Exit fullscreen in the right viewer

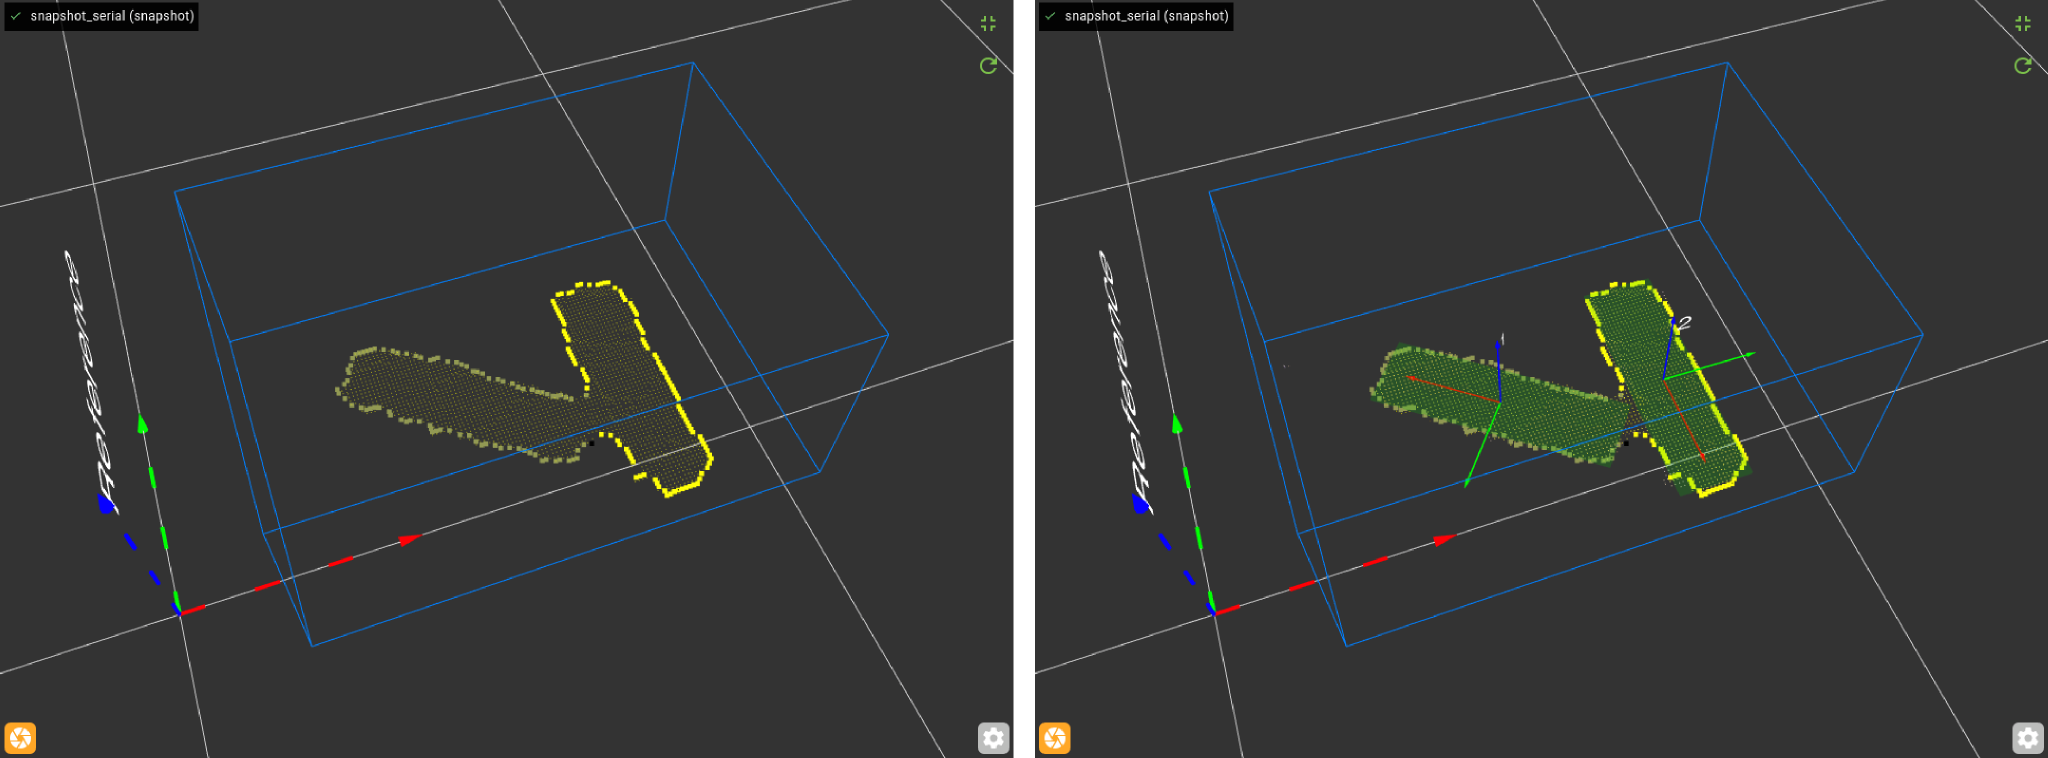2023,24
